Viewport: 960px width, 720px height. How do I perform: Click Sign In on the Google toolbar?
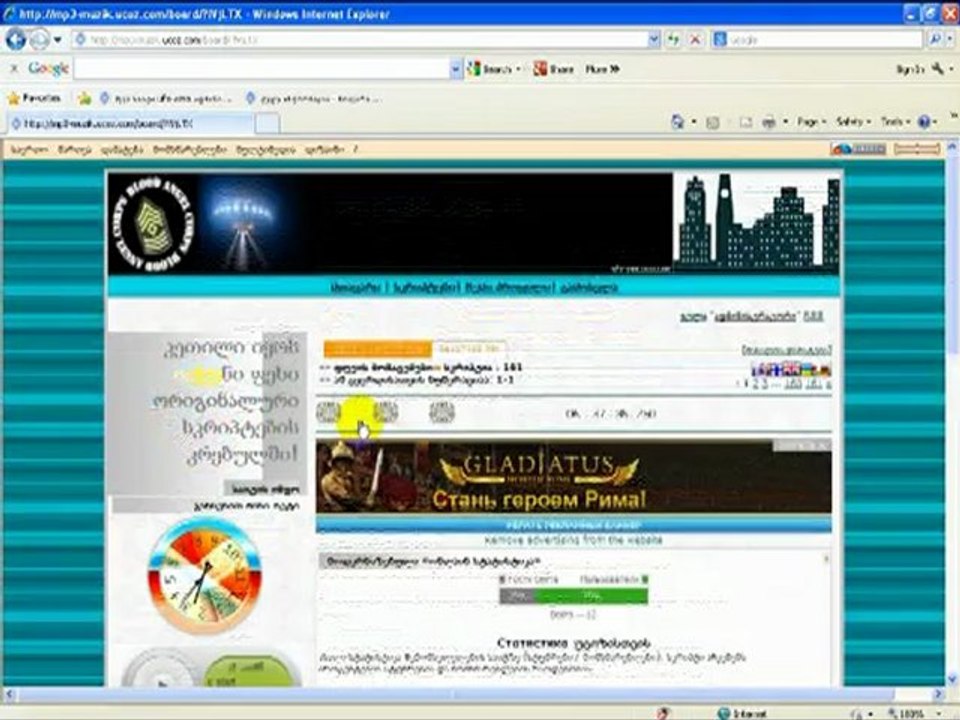click(910, 69)
